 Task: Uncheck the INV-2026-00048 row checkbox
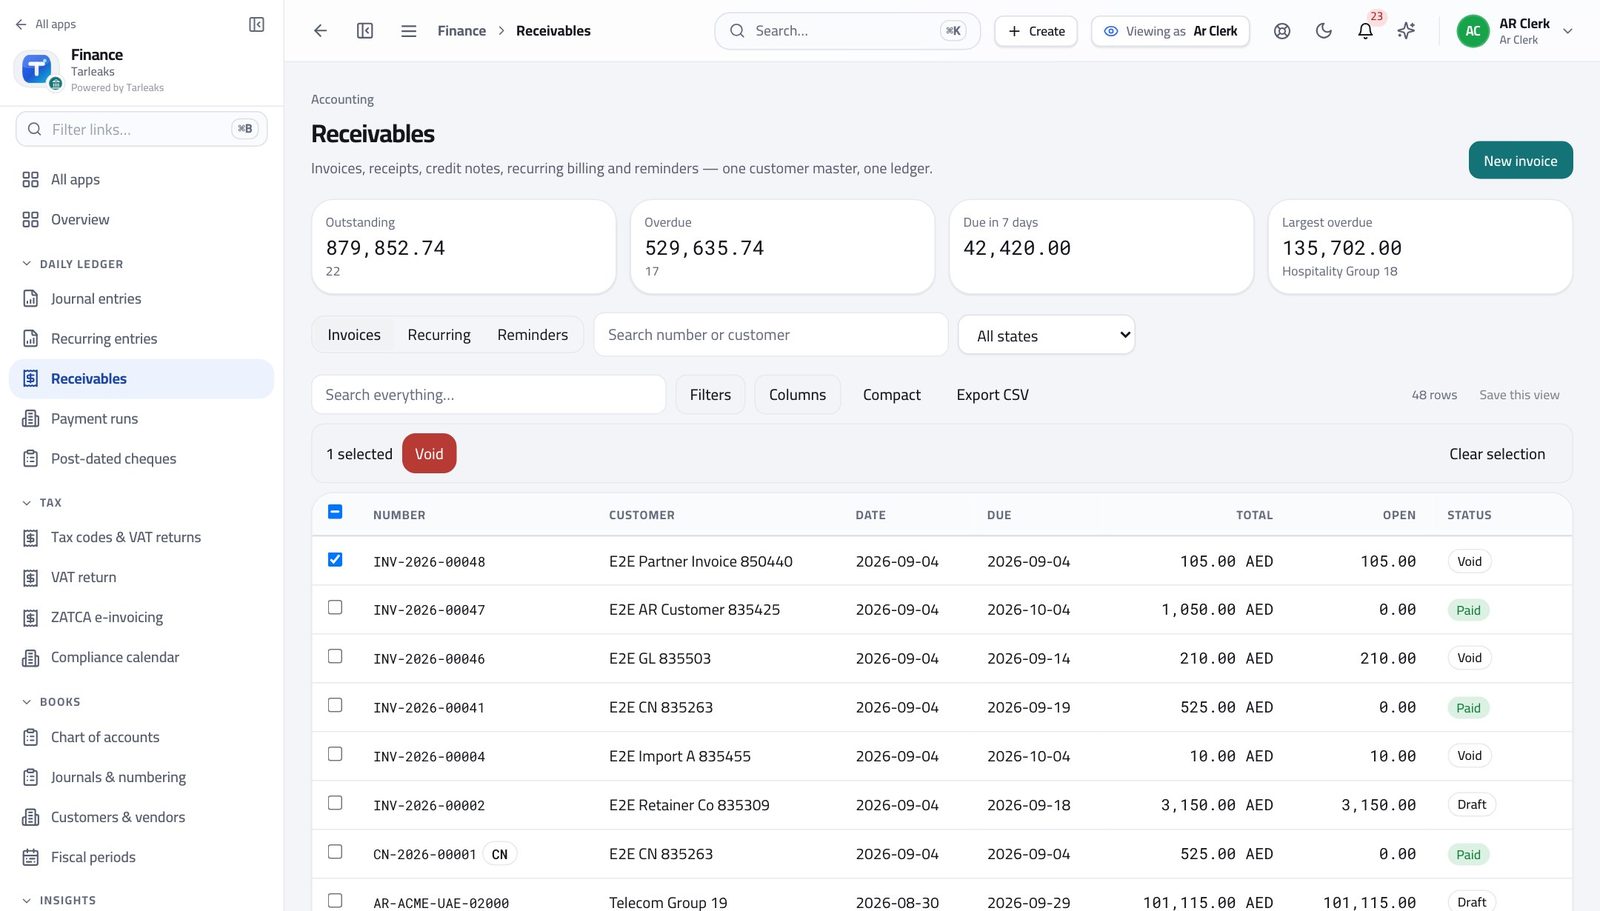[335, 560]
